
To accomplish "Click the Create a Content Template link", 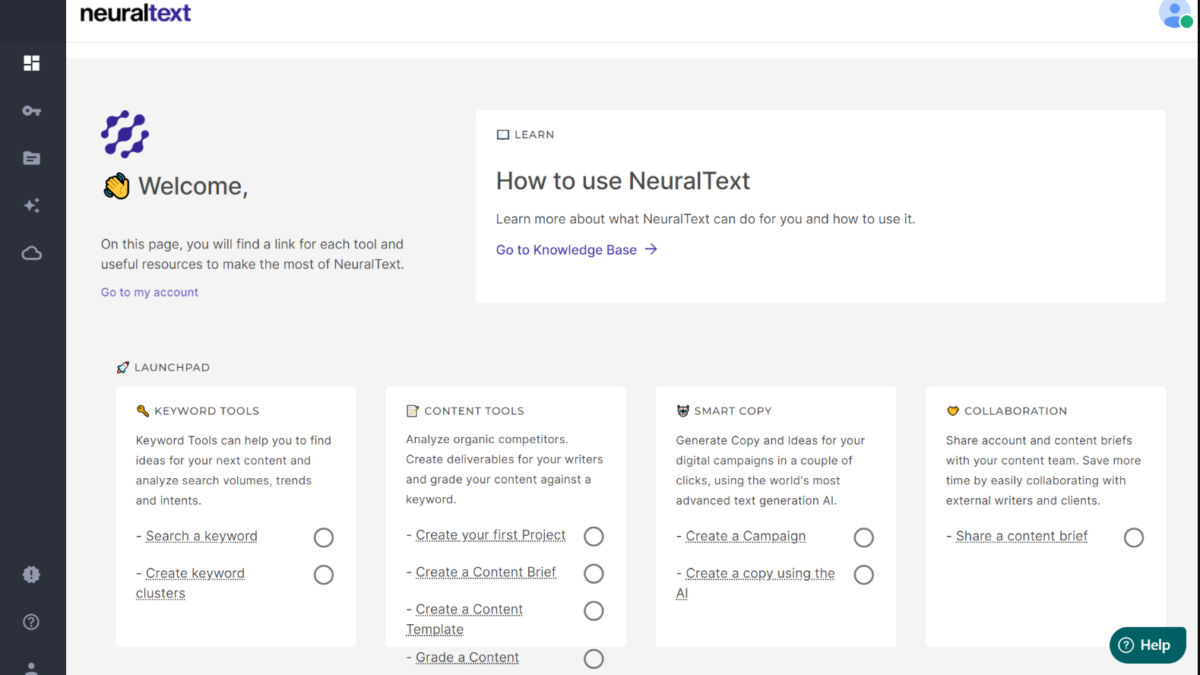I will [x=465, y=619].
